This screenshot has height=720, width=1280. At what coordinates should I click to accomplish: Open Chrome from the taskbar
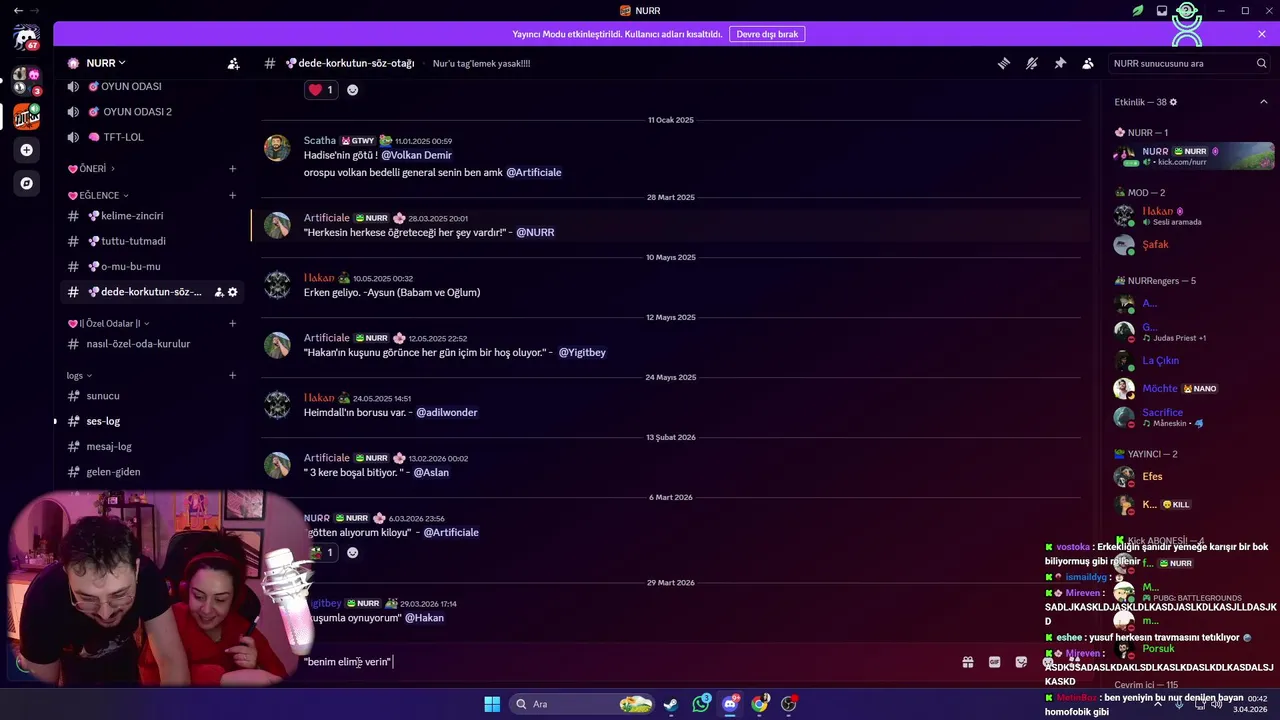click(759, 704)
